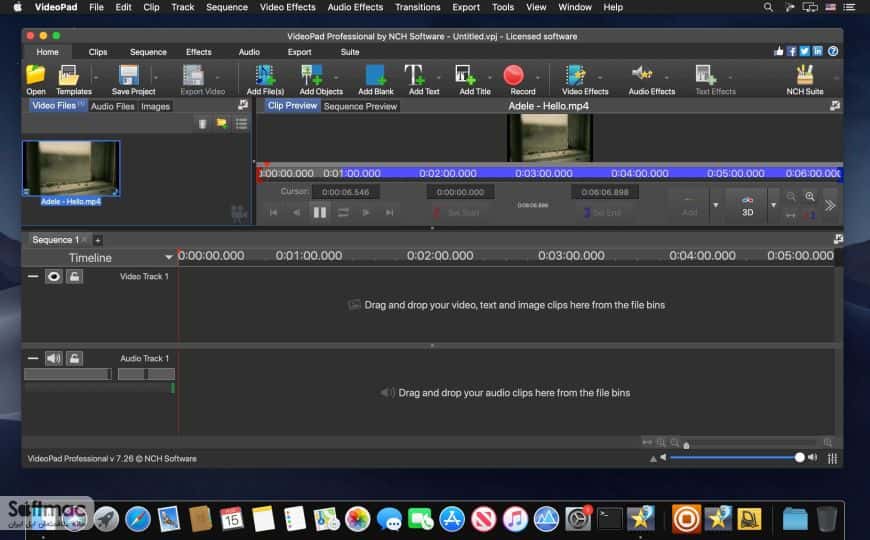This screenshot has width=870, height=540.
Task: Open the Audio Files bin tab
Action: (113, 106)
